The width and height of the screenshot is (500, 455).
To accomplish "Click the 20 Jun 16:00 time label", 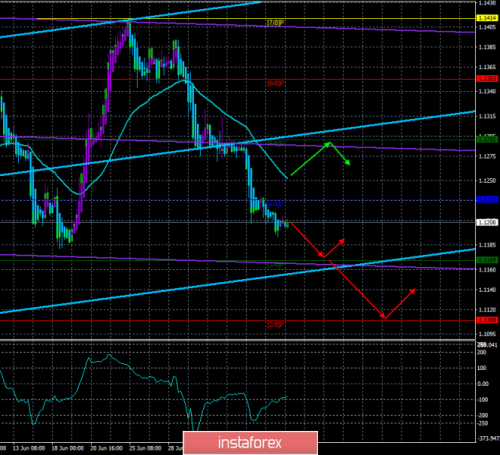I will pos(106,448).
